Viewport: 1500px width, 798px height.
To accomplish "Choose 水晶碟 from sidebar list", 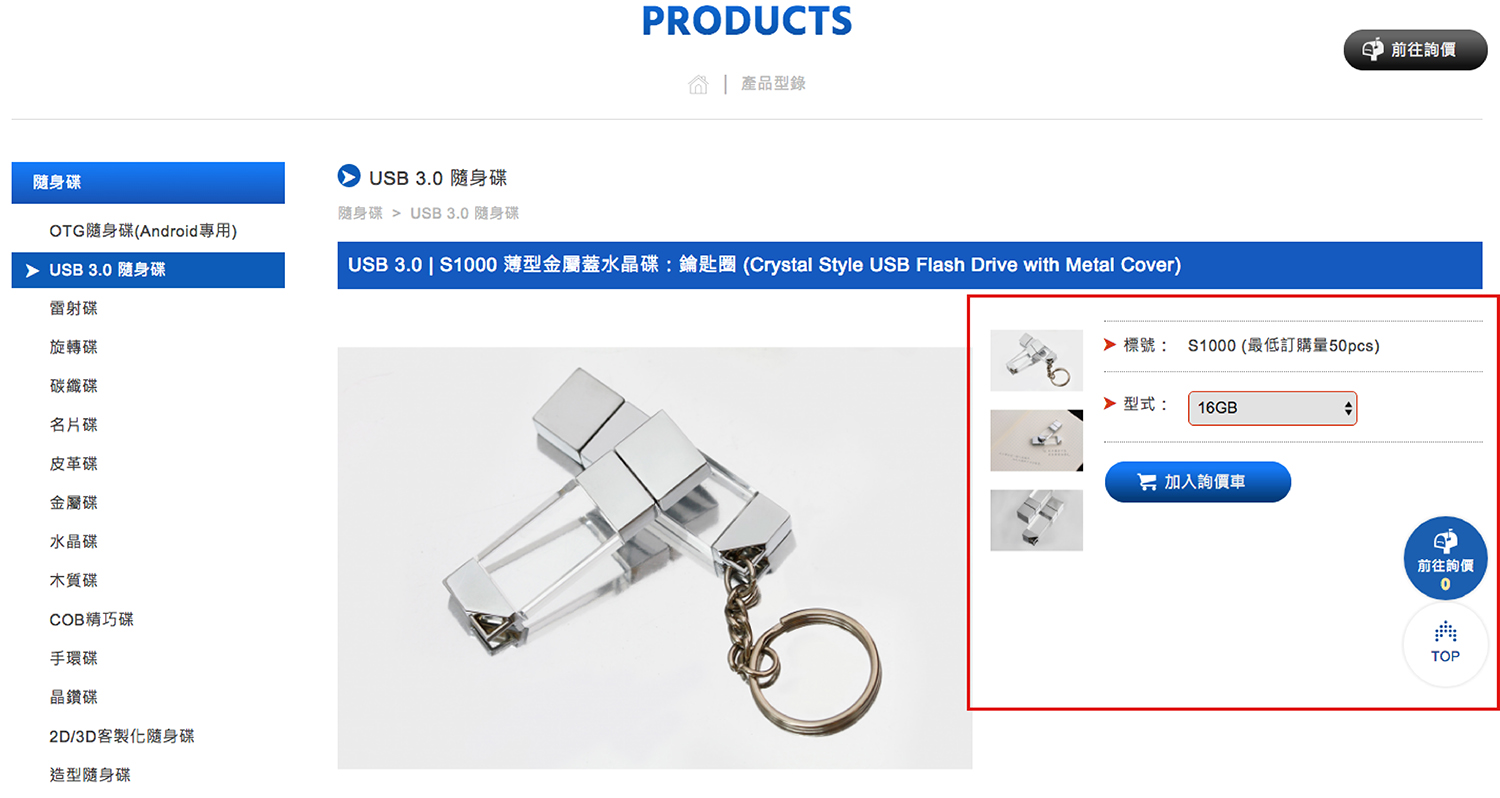I will tap(74, 542).
